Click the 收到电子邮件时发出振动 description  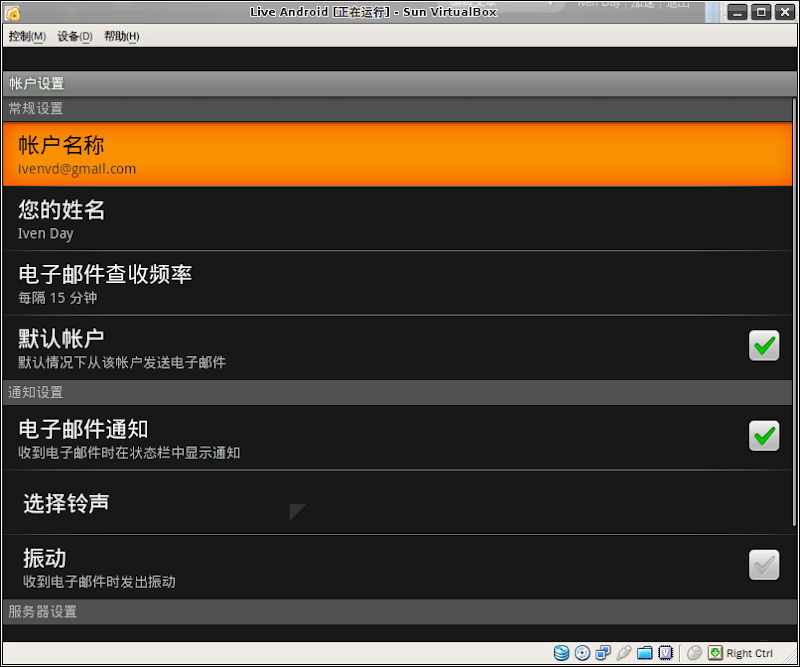pos(99,582)
